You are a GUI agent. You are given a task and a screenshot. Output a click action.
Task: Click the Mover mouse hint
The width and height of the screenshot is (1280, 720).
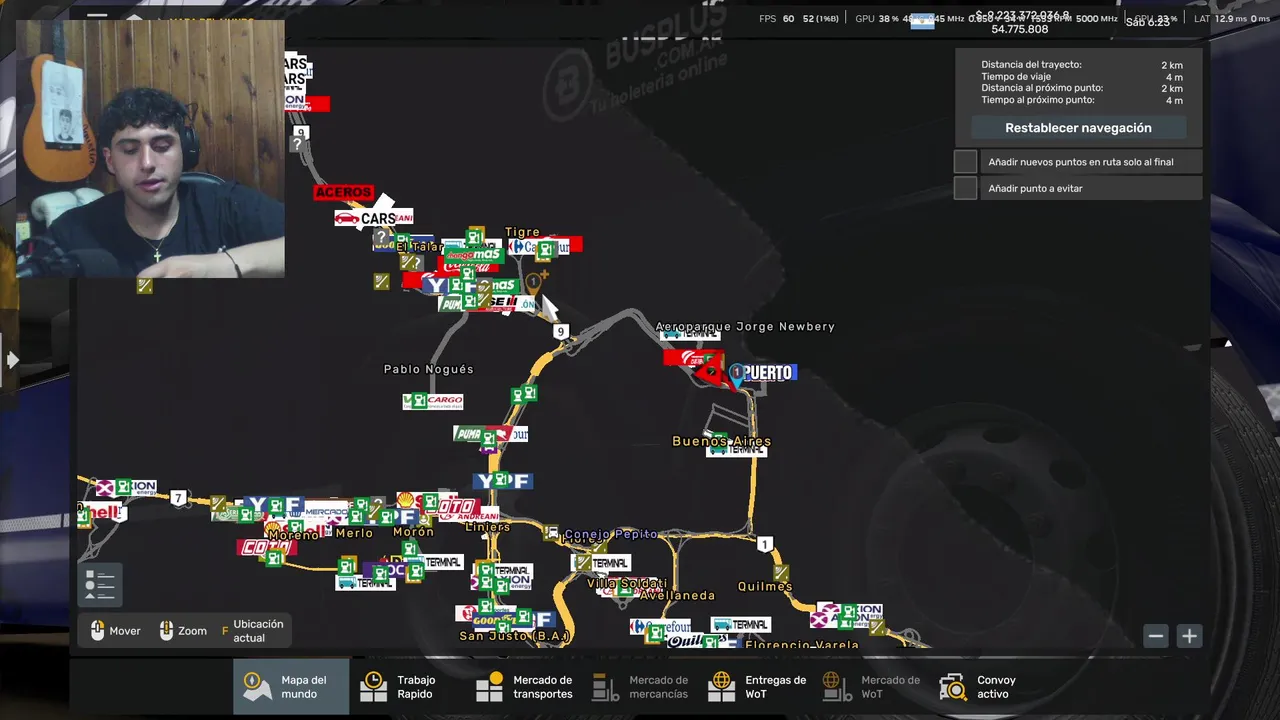(x=116, y=631)
